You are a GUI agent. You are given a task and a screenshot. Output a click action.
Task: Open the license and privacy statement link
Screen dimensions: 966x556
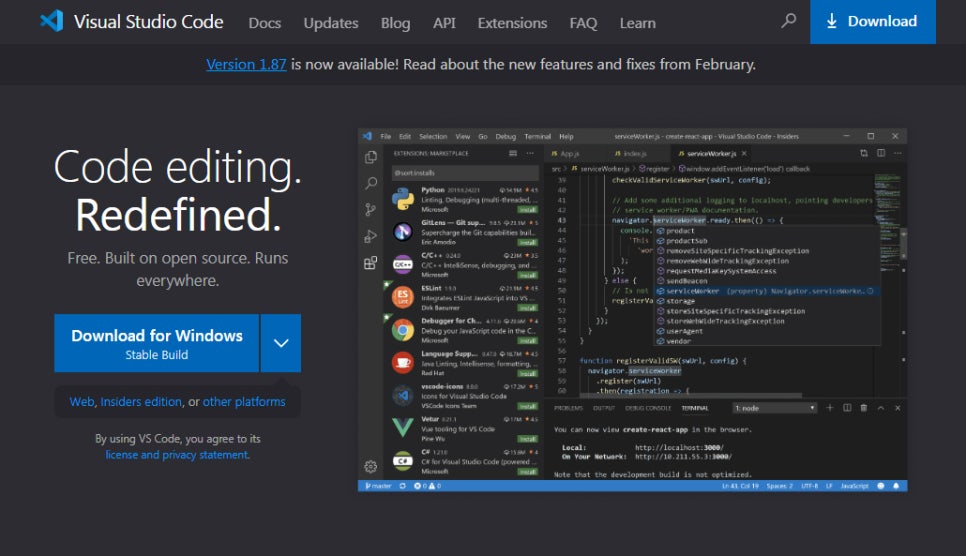(177, 454)
